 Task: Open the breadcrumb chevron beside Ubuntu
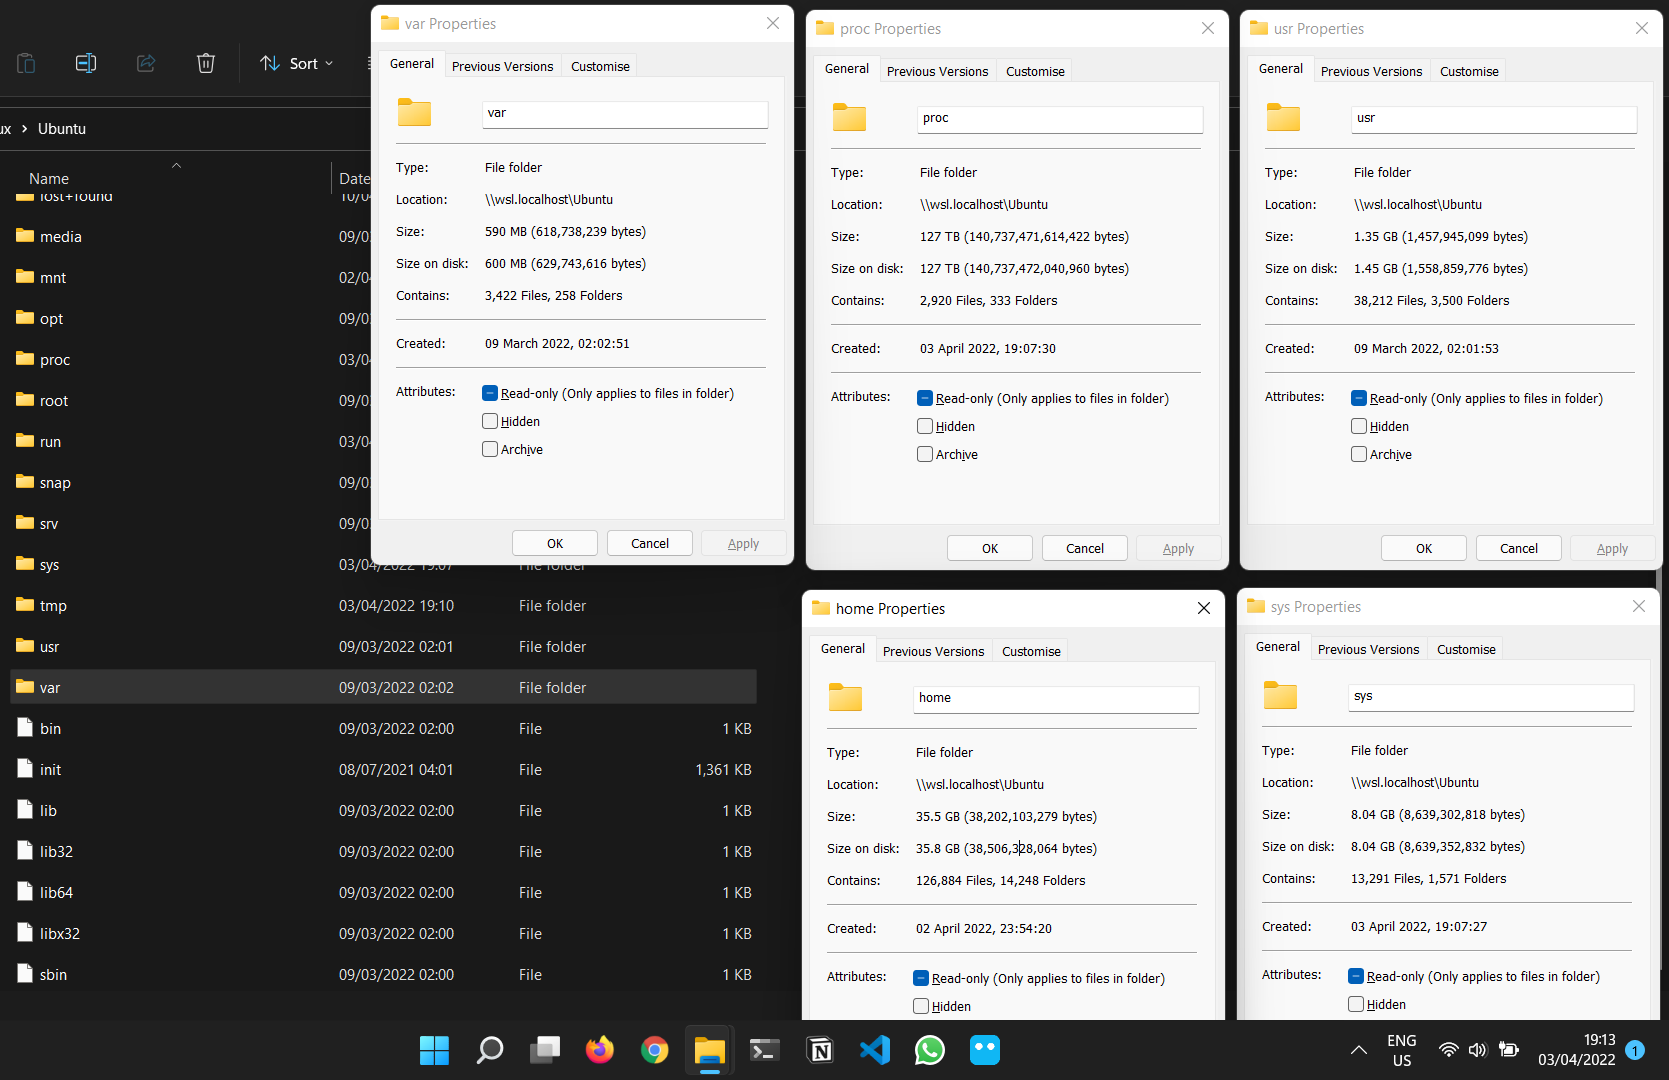(x=24, y=128)
